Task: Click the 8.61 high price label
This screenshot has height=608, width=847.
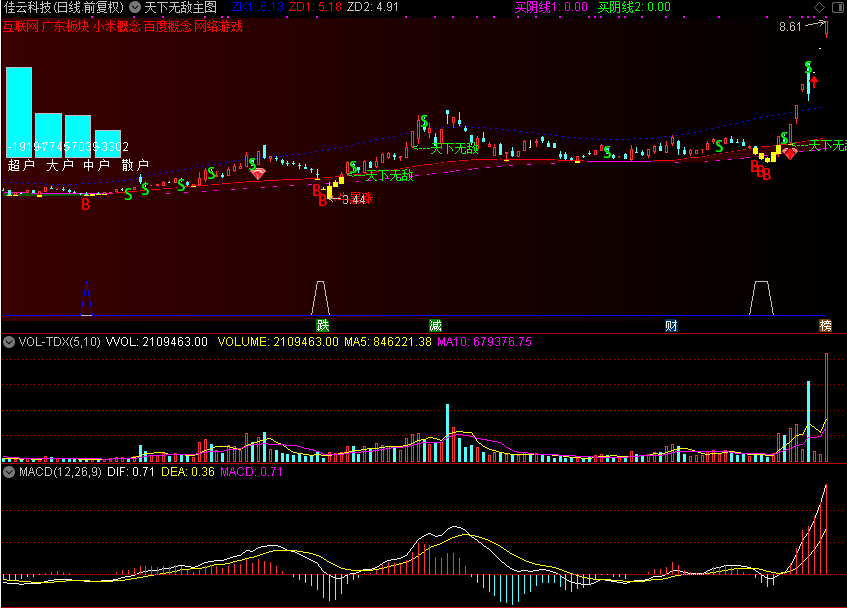Action: pyautogui.click(x=790, y=26)
